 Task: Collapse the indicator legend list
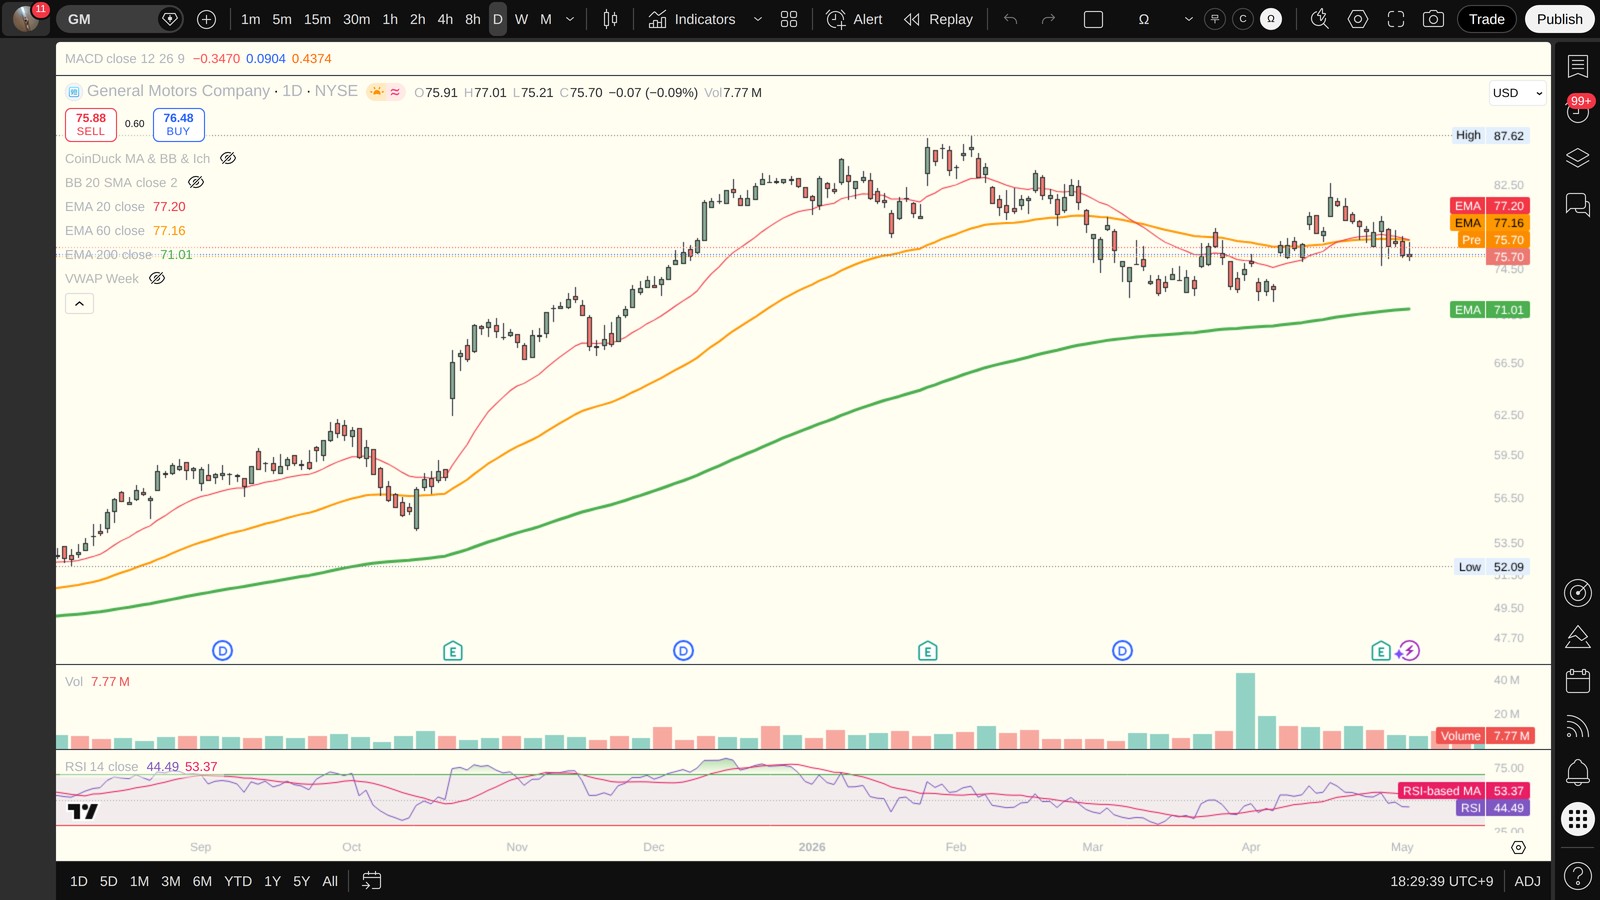click(79, 303)
